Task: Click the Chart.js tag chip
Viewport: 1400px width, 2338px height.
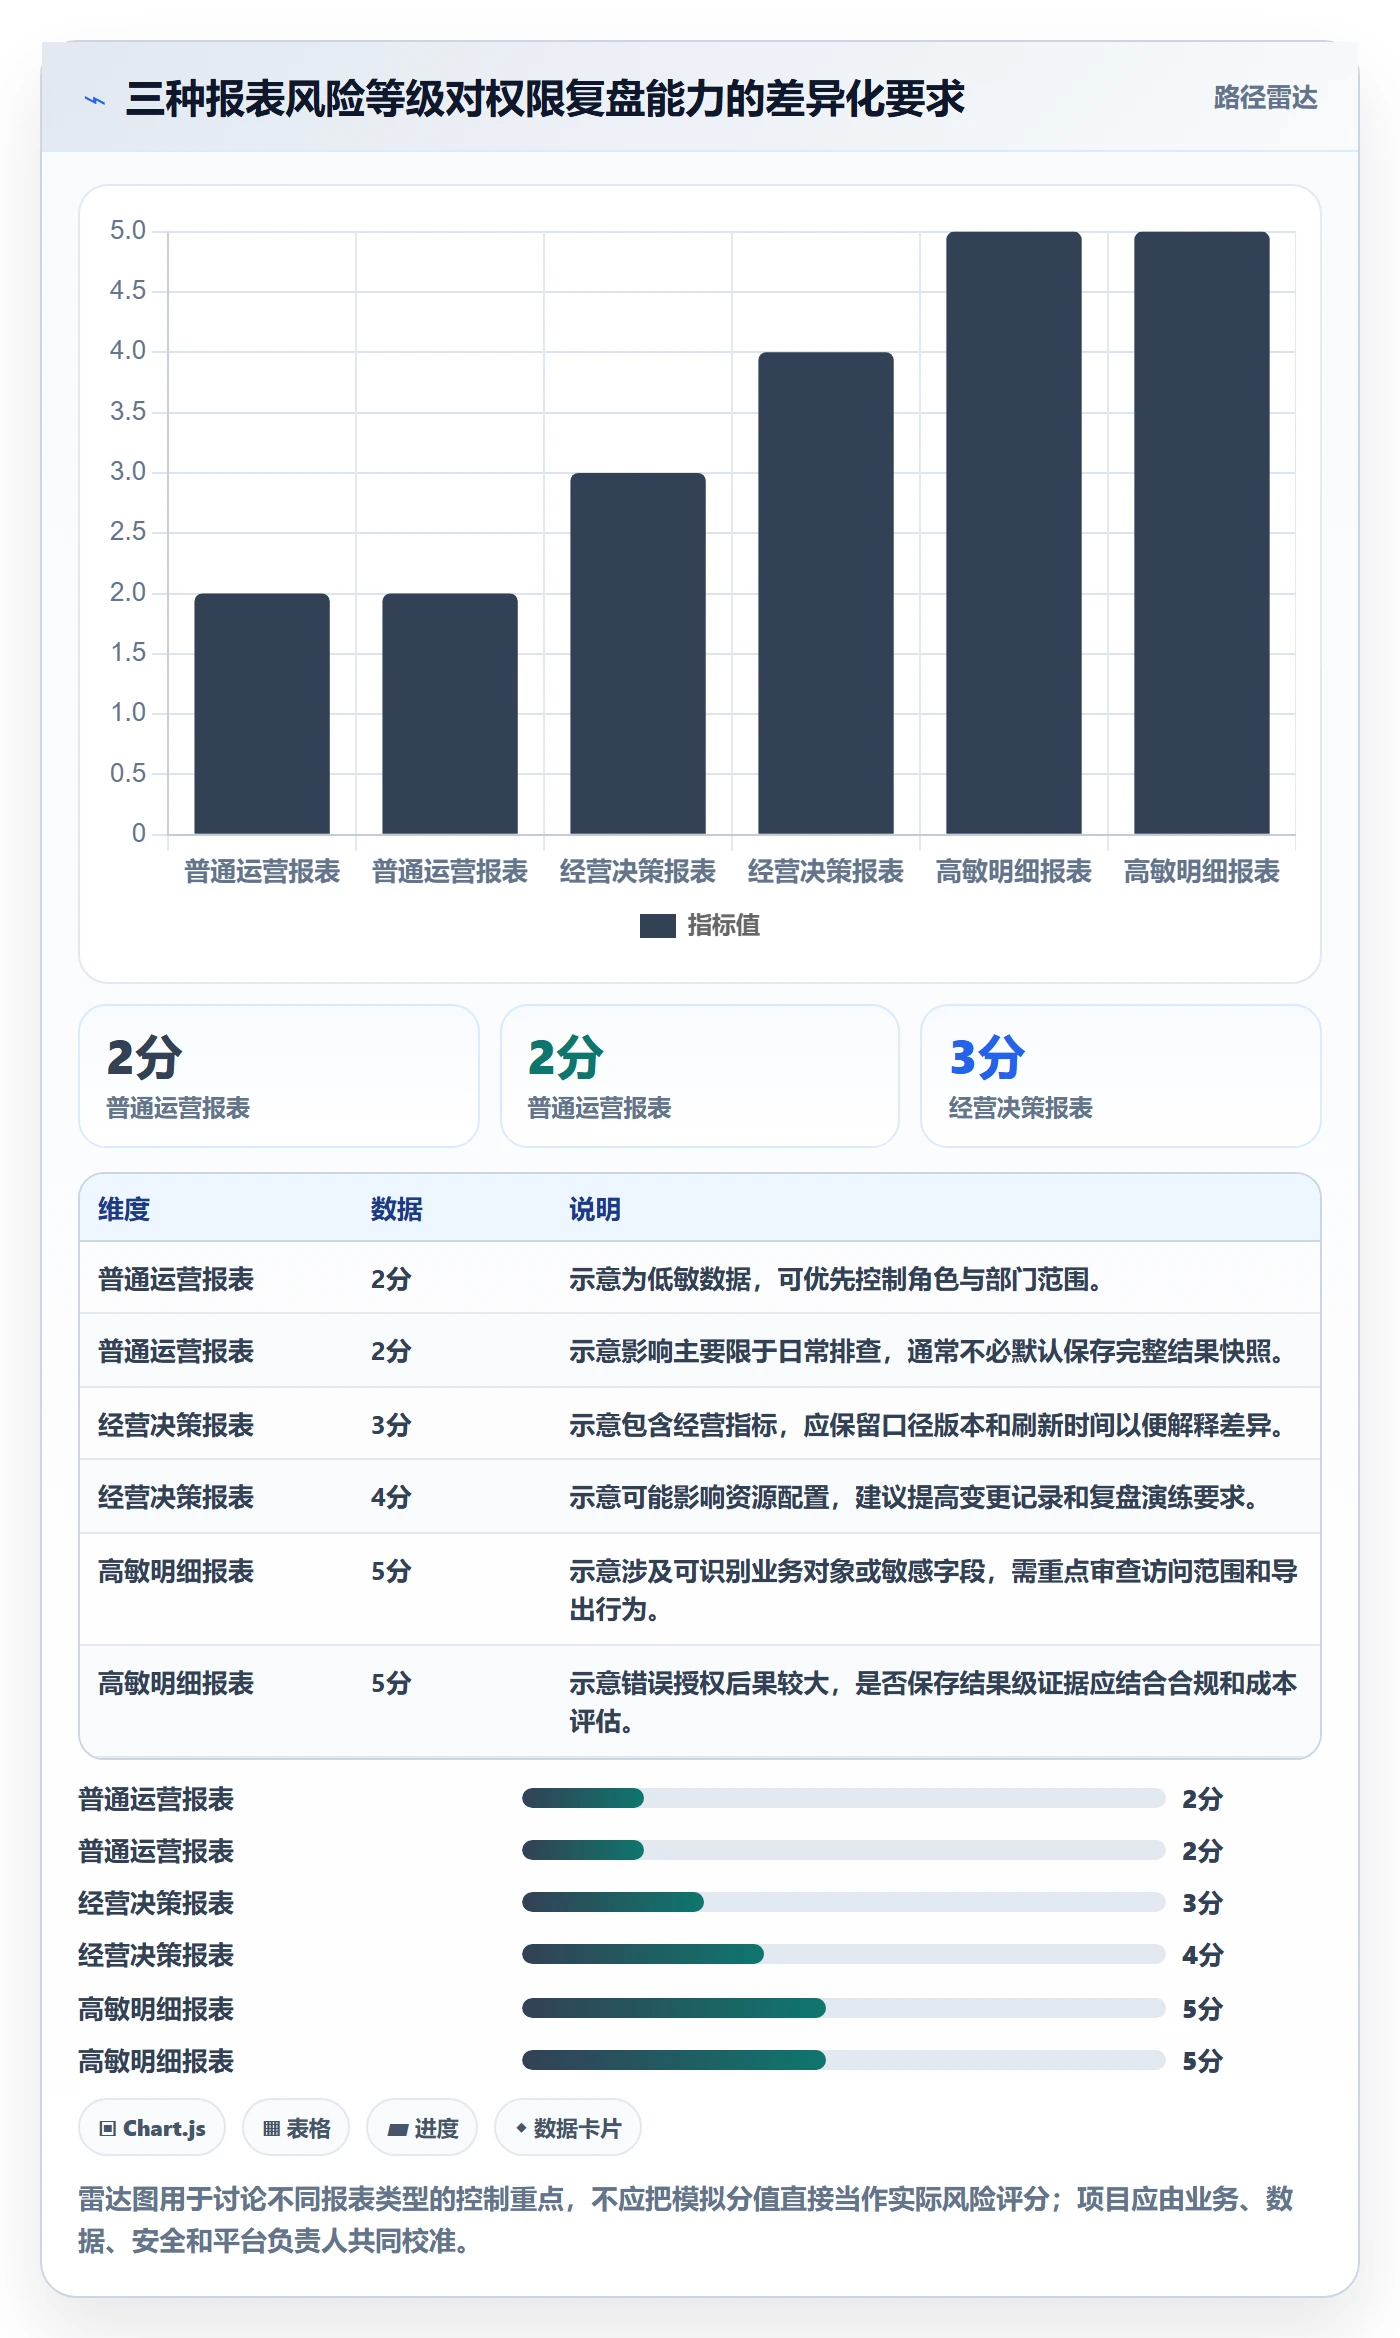Action: pos(152,2128)
